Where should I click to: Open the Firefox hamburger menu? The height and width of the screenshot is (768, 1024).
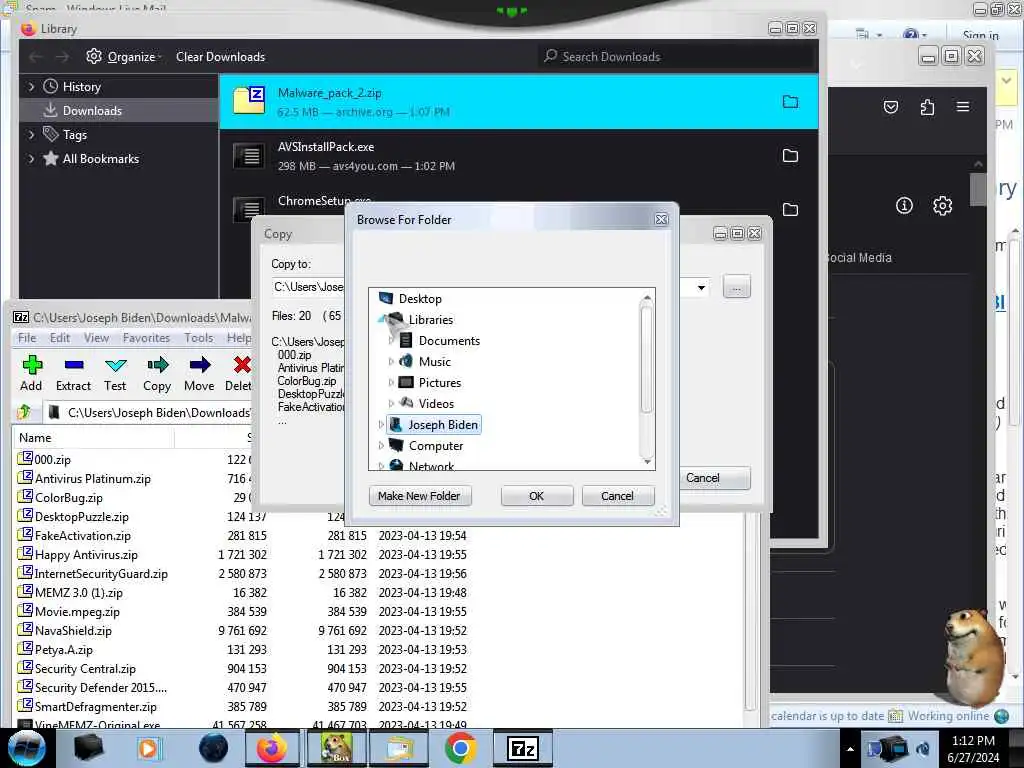(963, 106)
